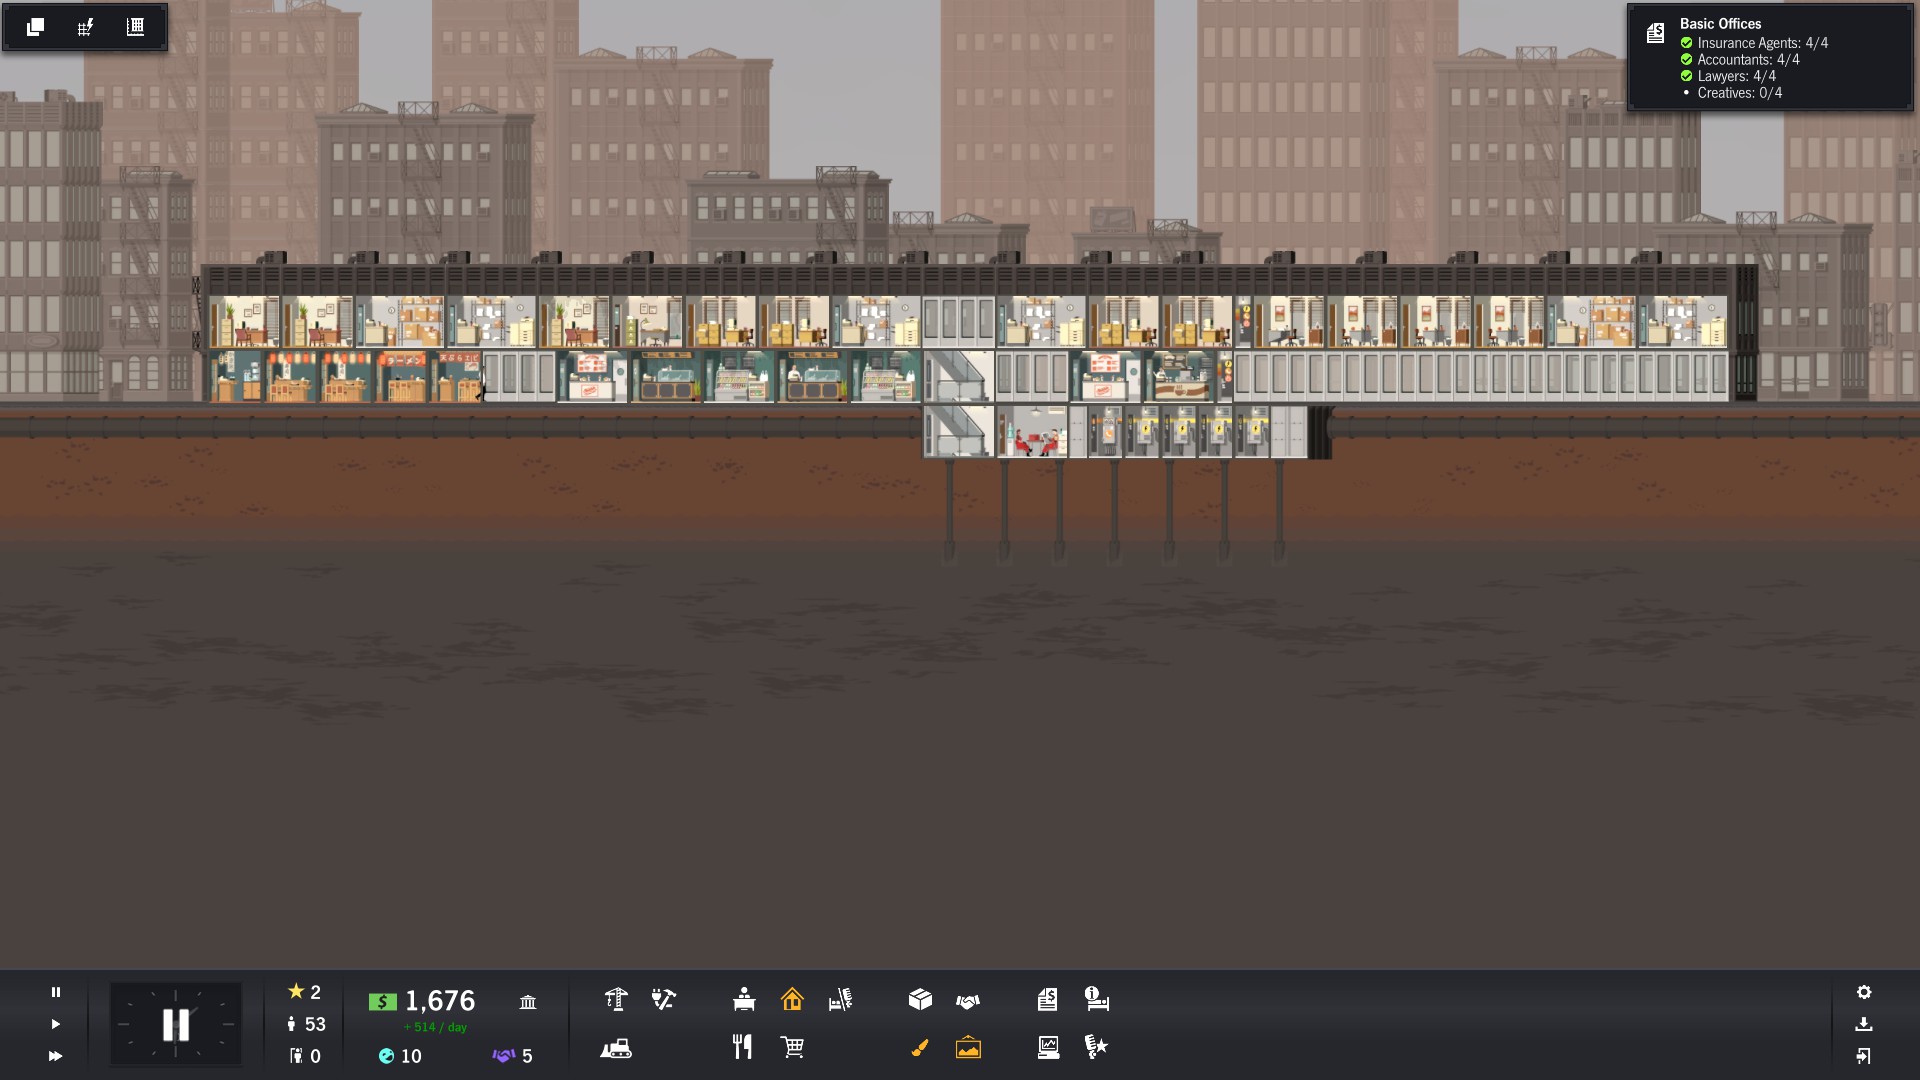Check the population count of 53
The width and height of the screenshot is (1920, 1080).
306,1024
